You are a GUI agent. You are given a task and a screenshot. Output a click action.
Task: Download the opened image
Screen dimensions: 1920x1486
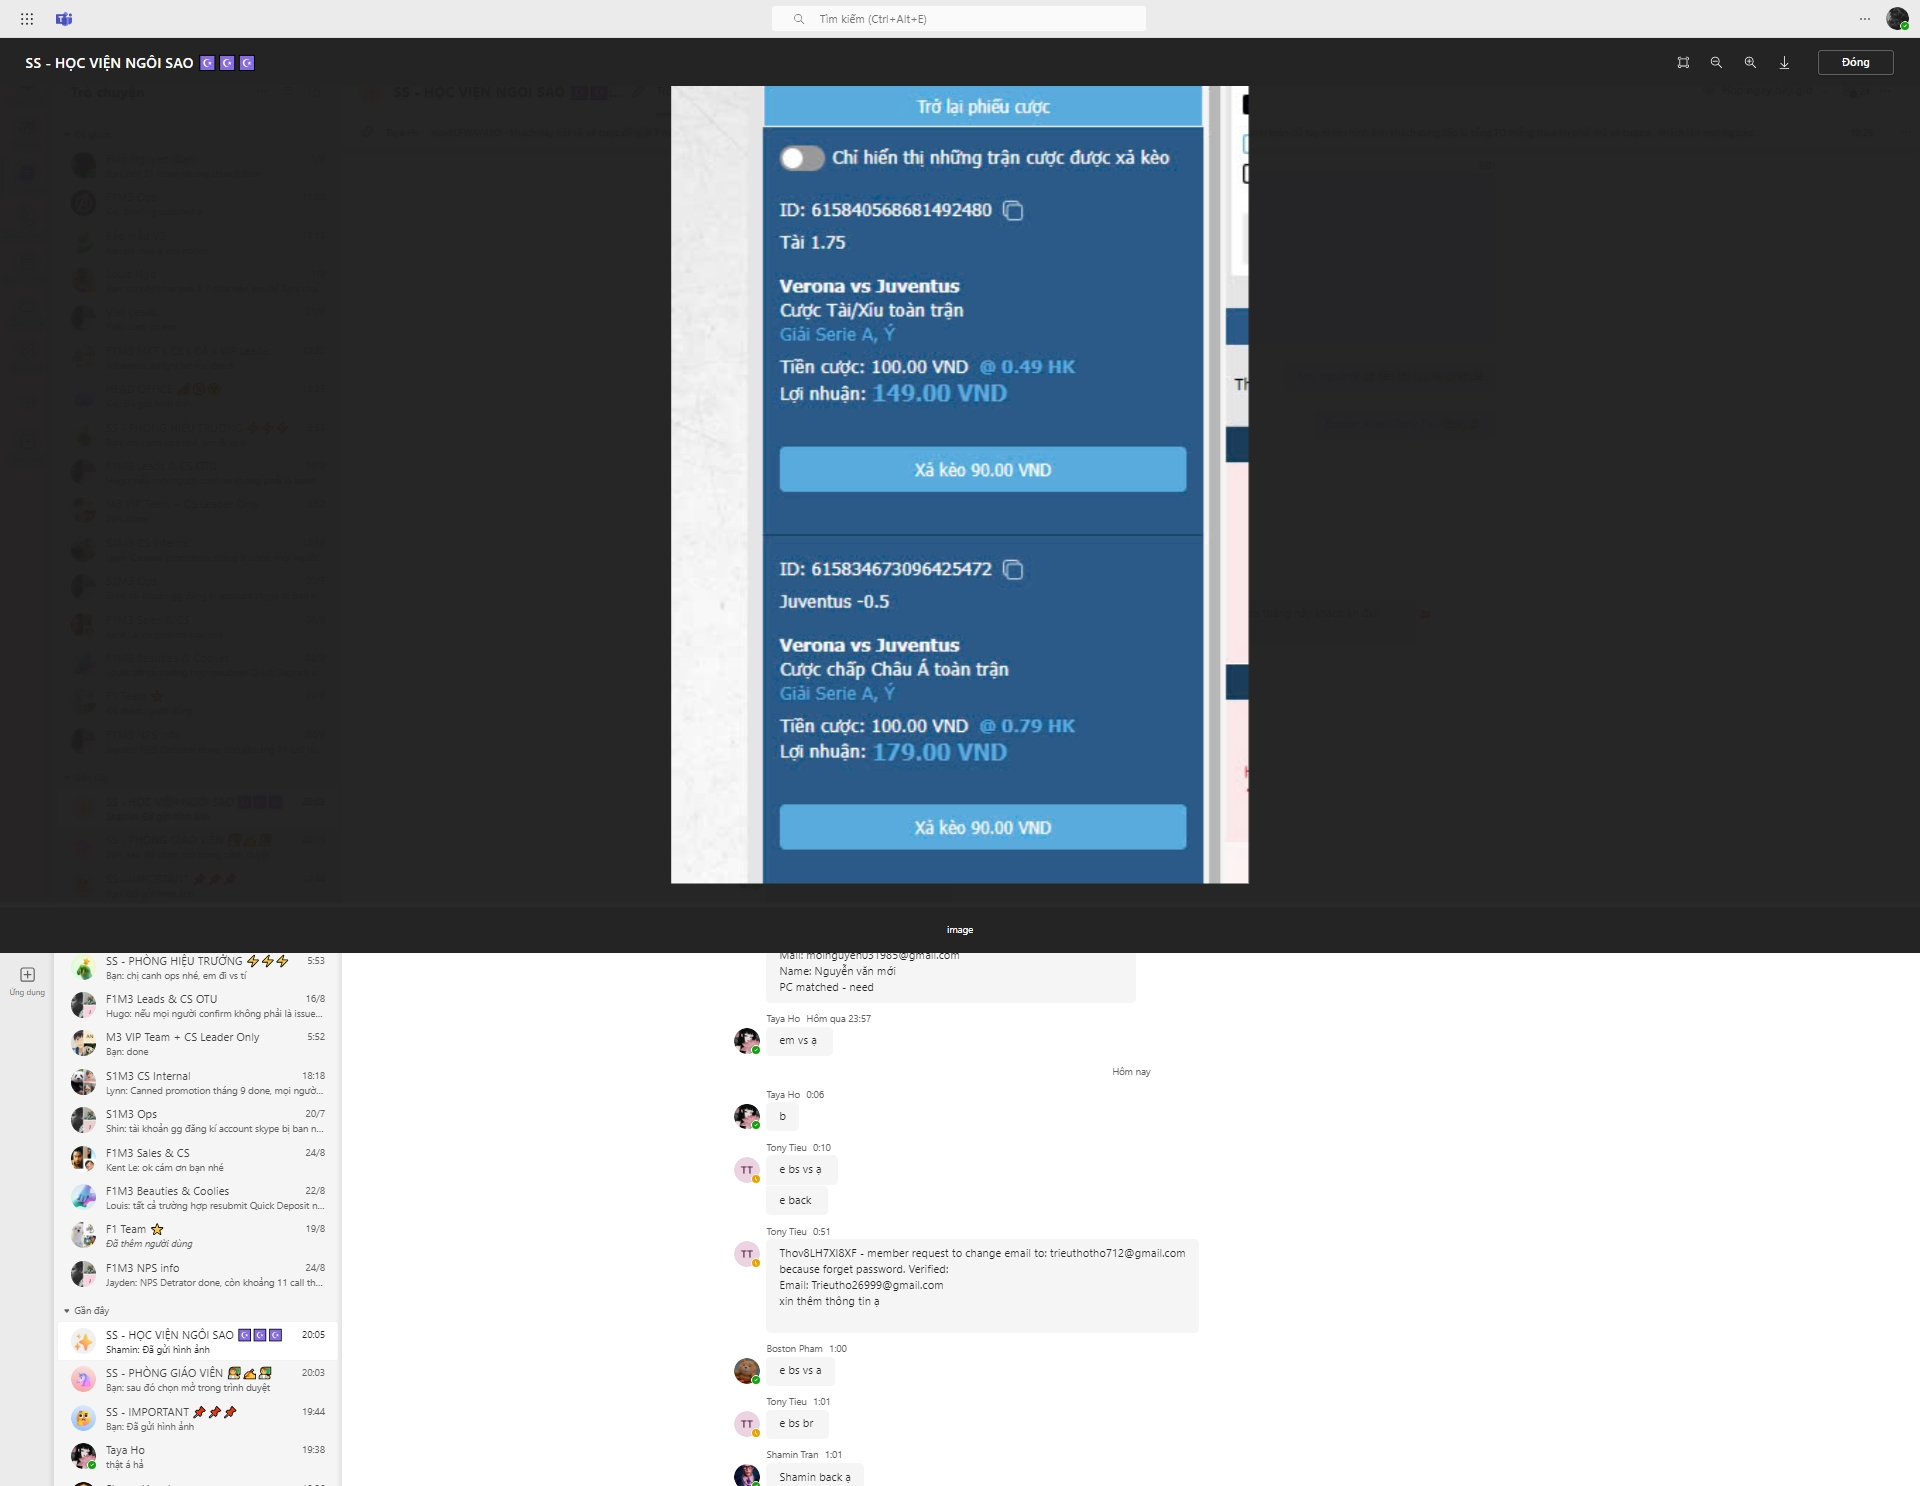click(x=1784, y=62)
